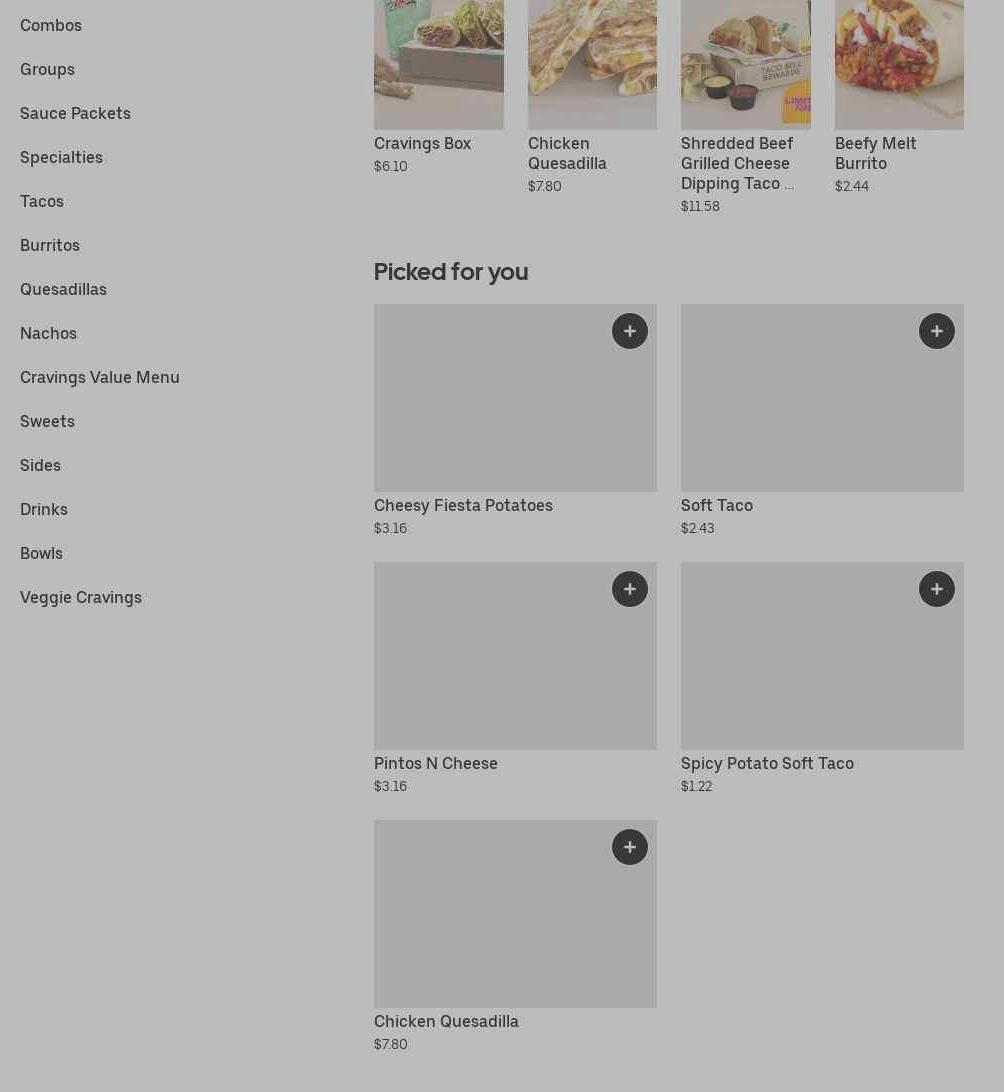
Task: Add Pintos N Cheese with plus icon
Action: tap(630, 589)
